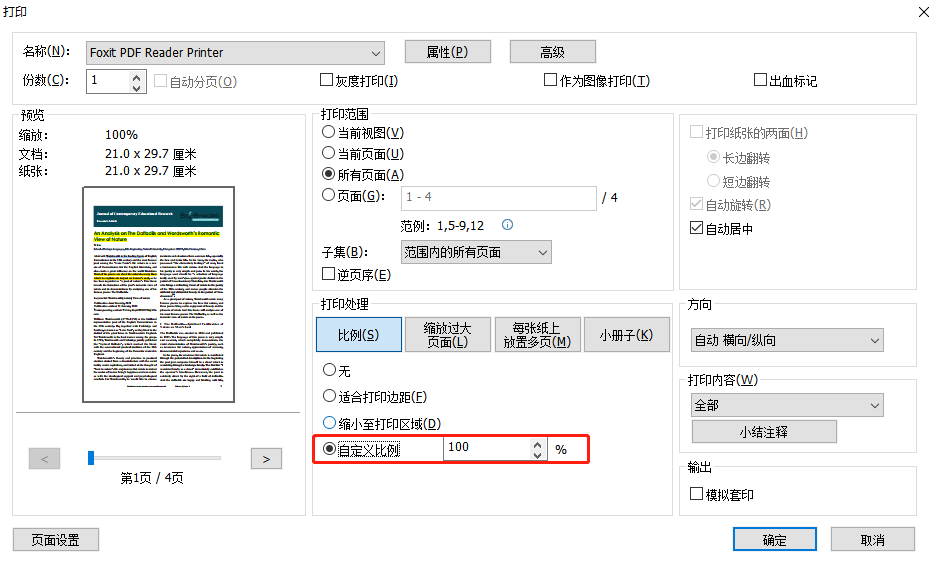Expand the 子集 page subset dropdown

541,253
